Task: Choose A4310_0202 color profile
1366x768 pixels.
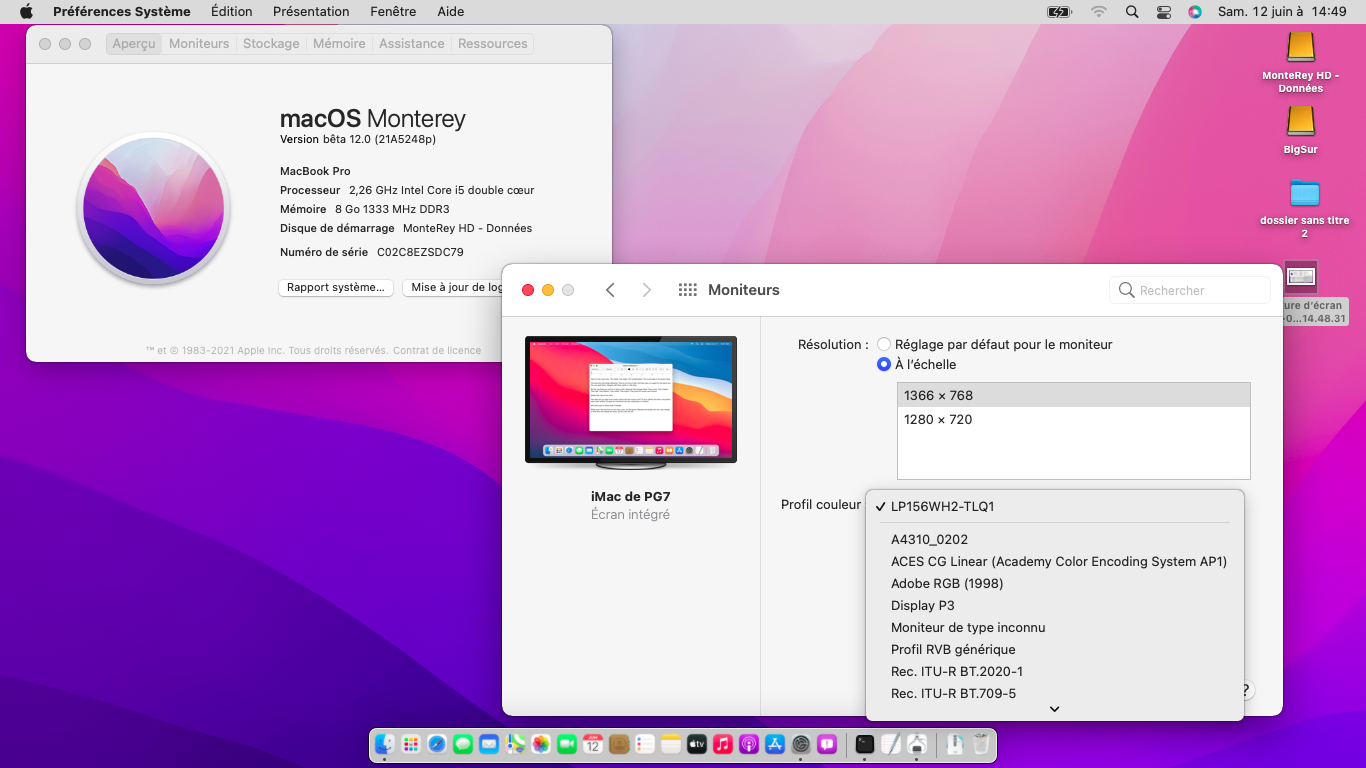Action: pyautogui.click(x=1055, y=539)
